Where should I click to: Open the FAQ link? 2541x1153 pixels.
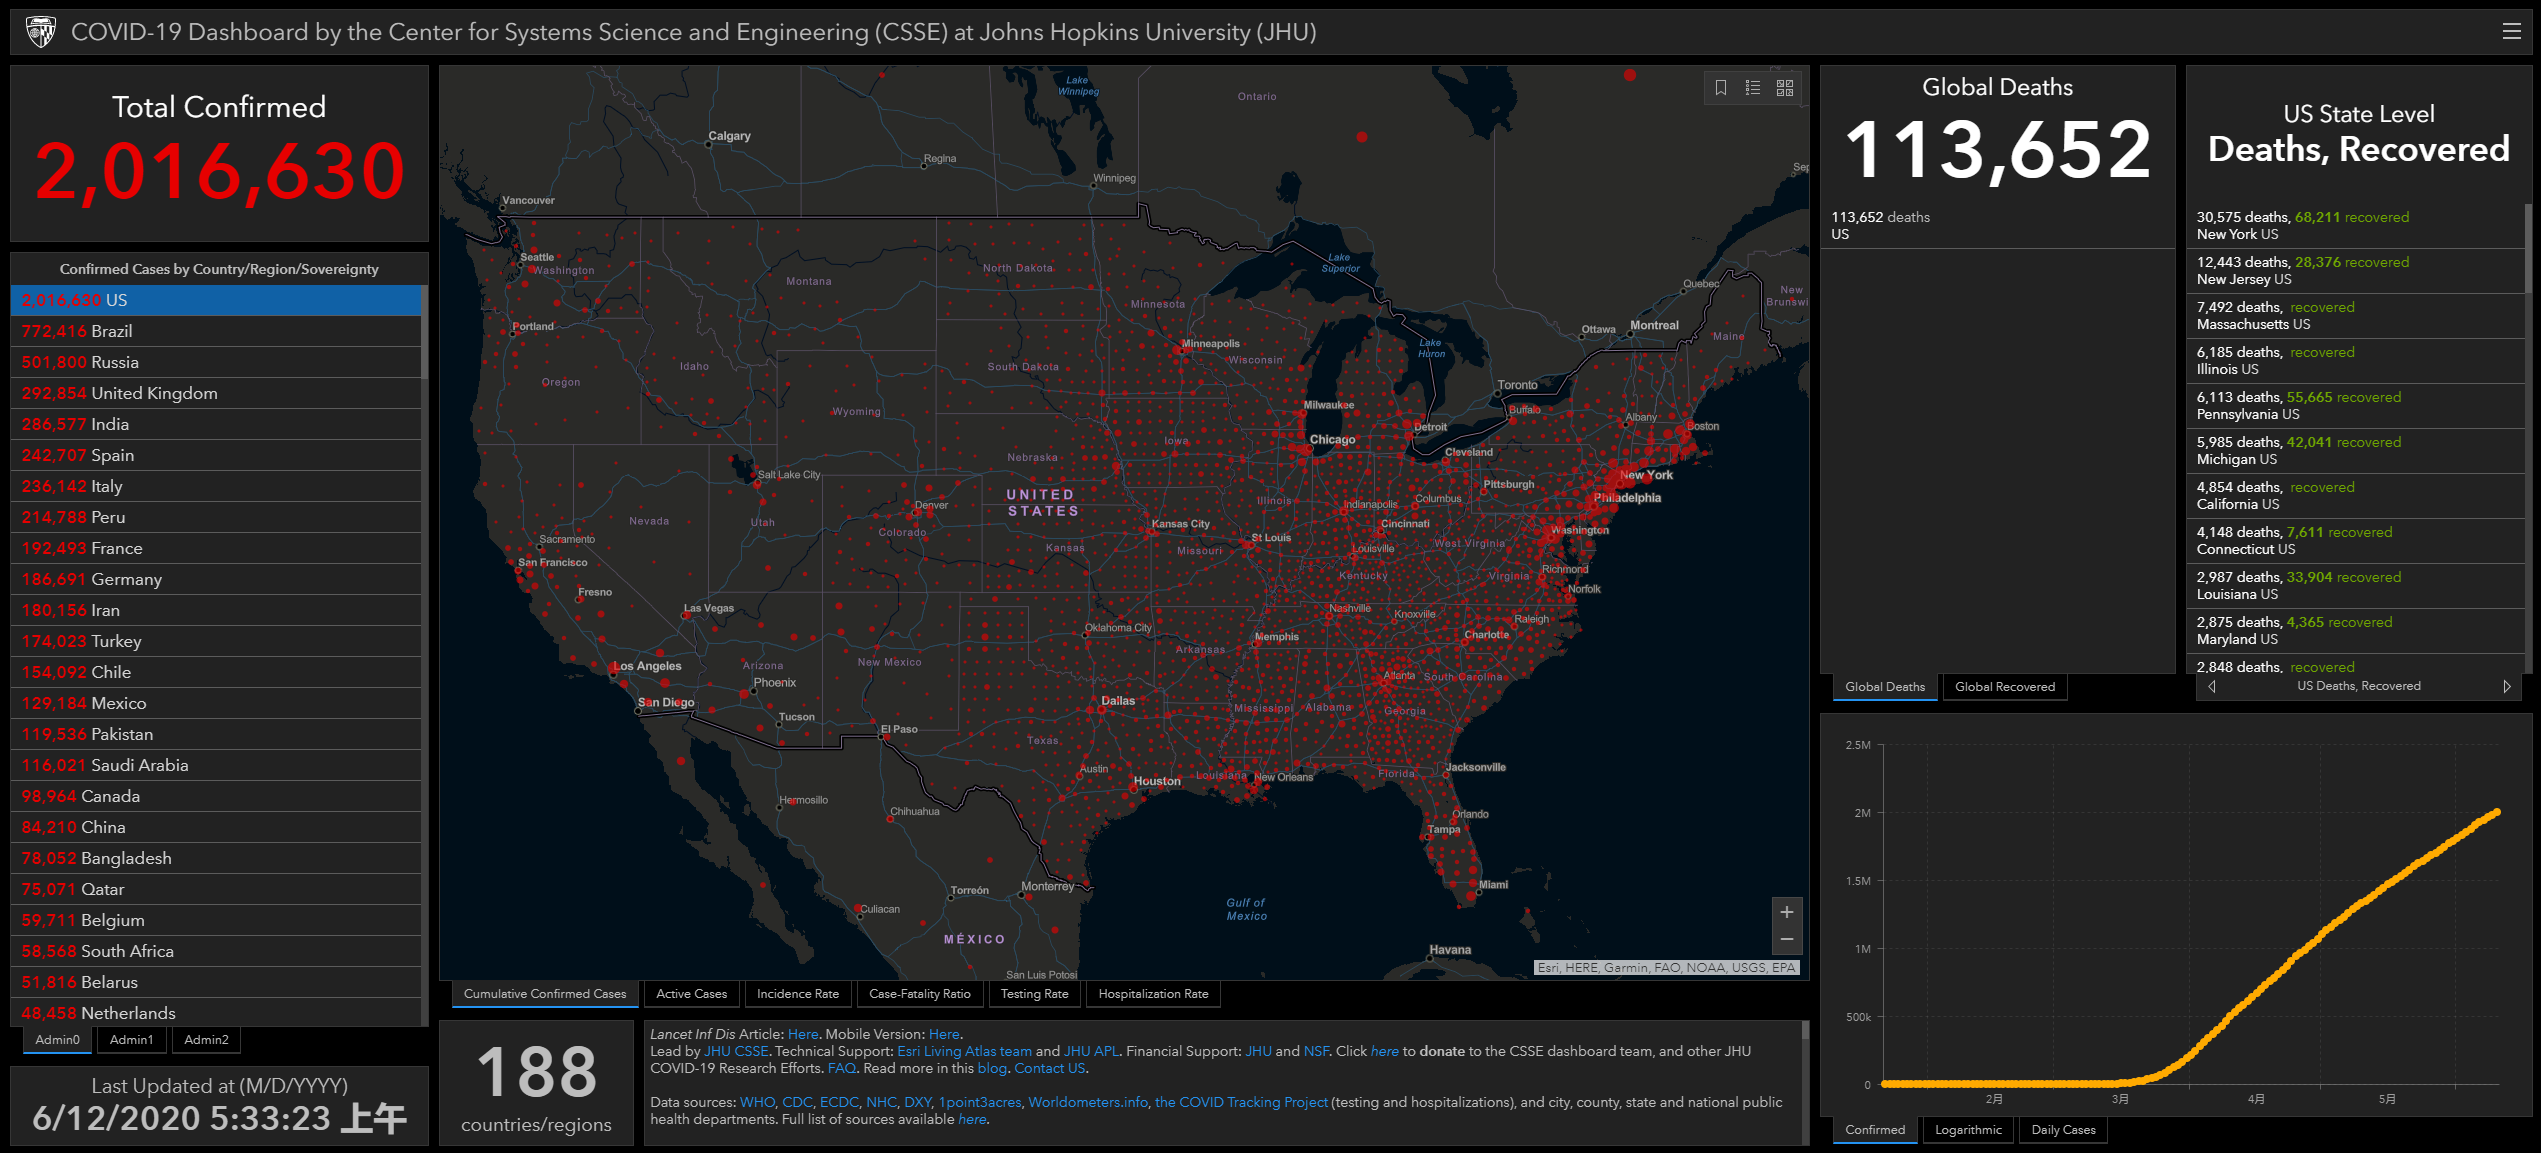point(841,1068)
